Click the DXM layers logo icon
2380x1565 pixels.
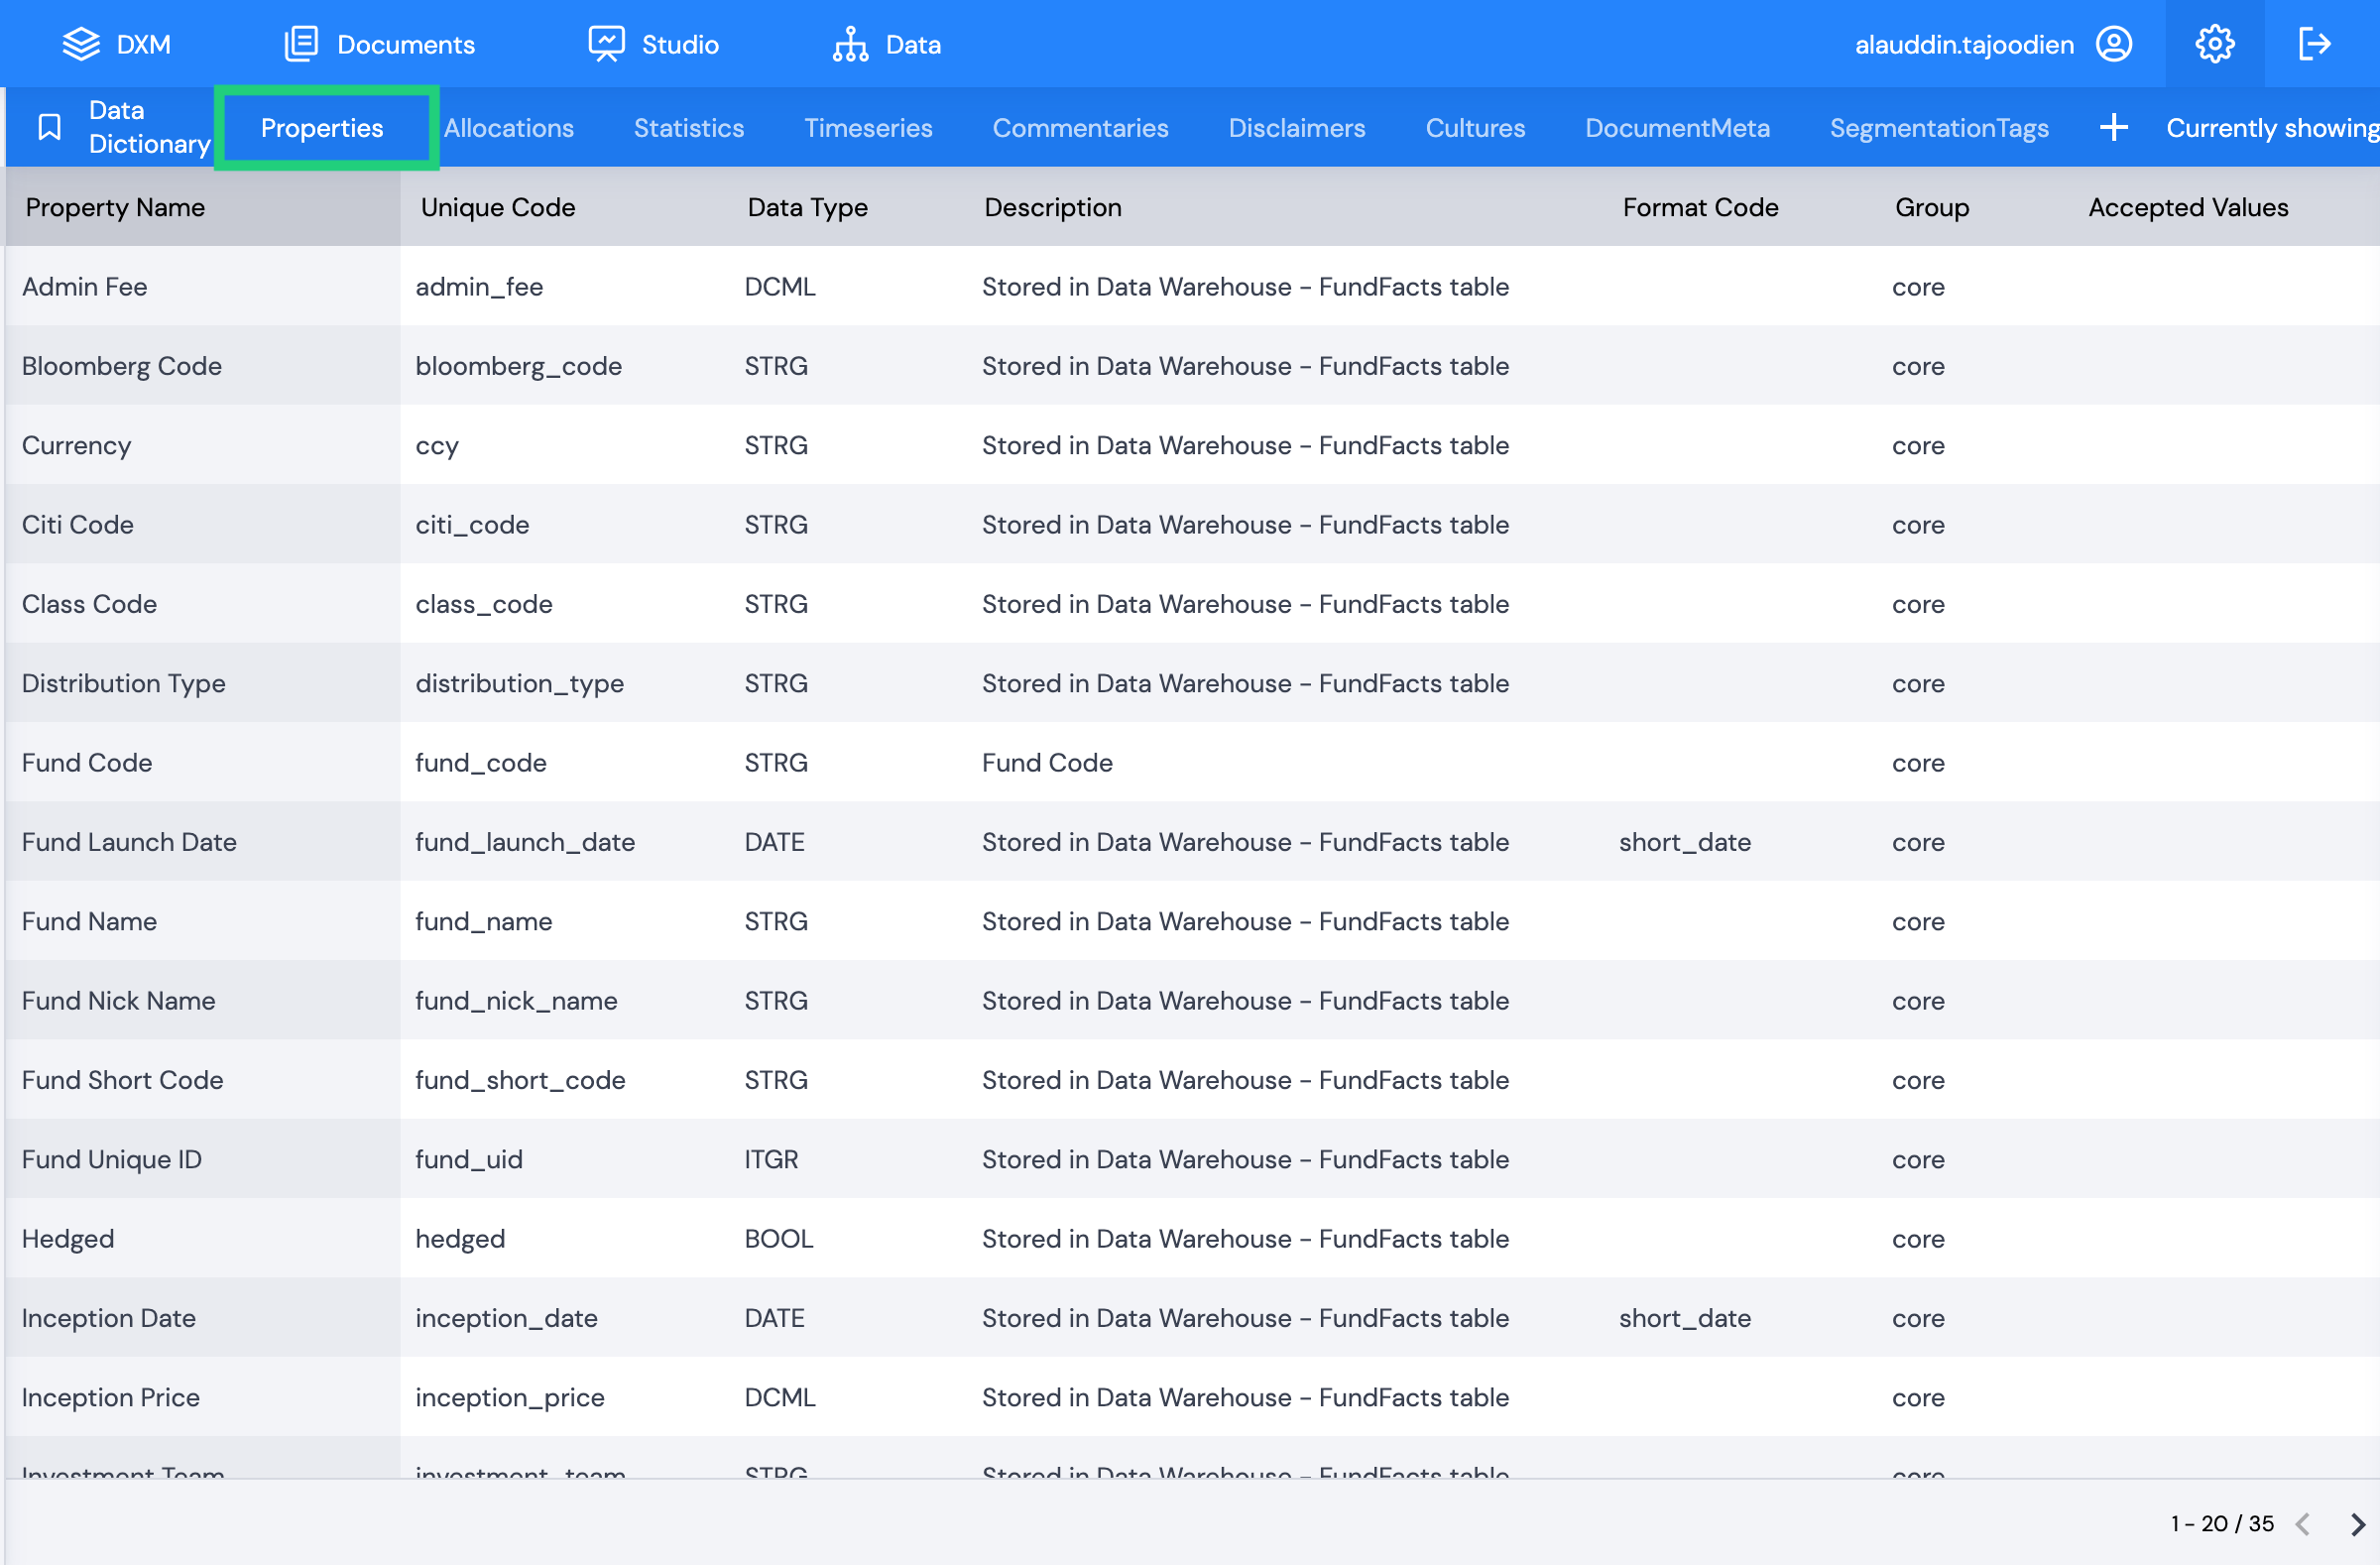81,44
